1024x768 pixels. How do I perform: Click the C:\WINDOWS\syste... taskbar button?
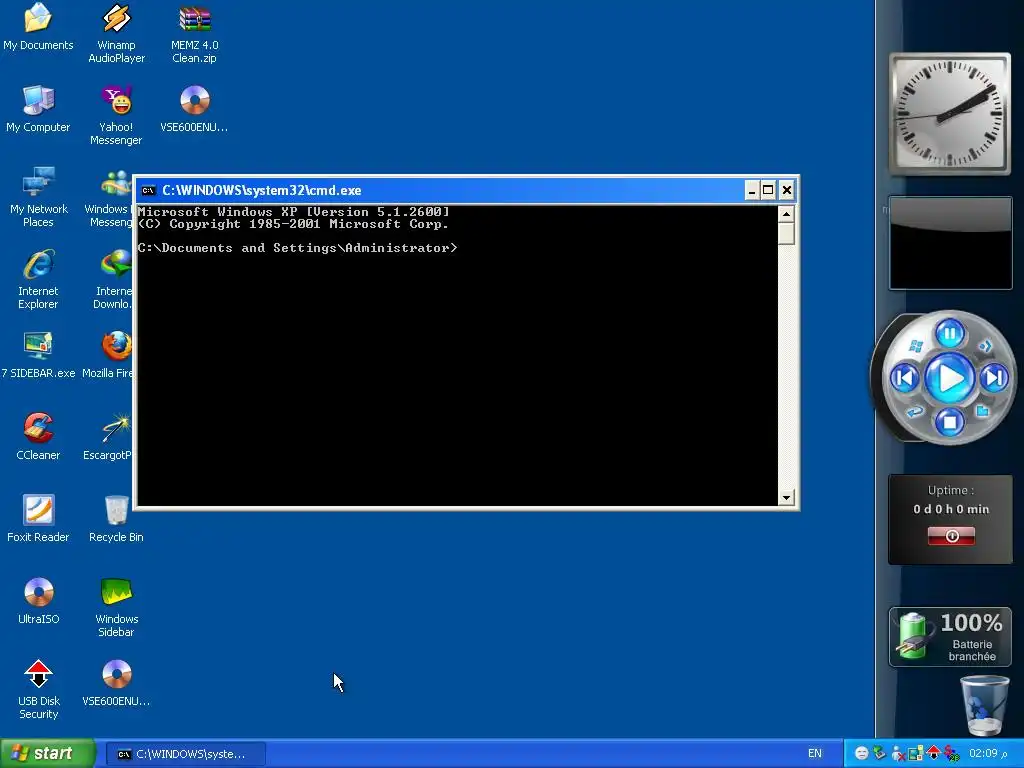click(185, 754)
